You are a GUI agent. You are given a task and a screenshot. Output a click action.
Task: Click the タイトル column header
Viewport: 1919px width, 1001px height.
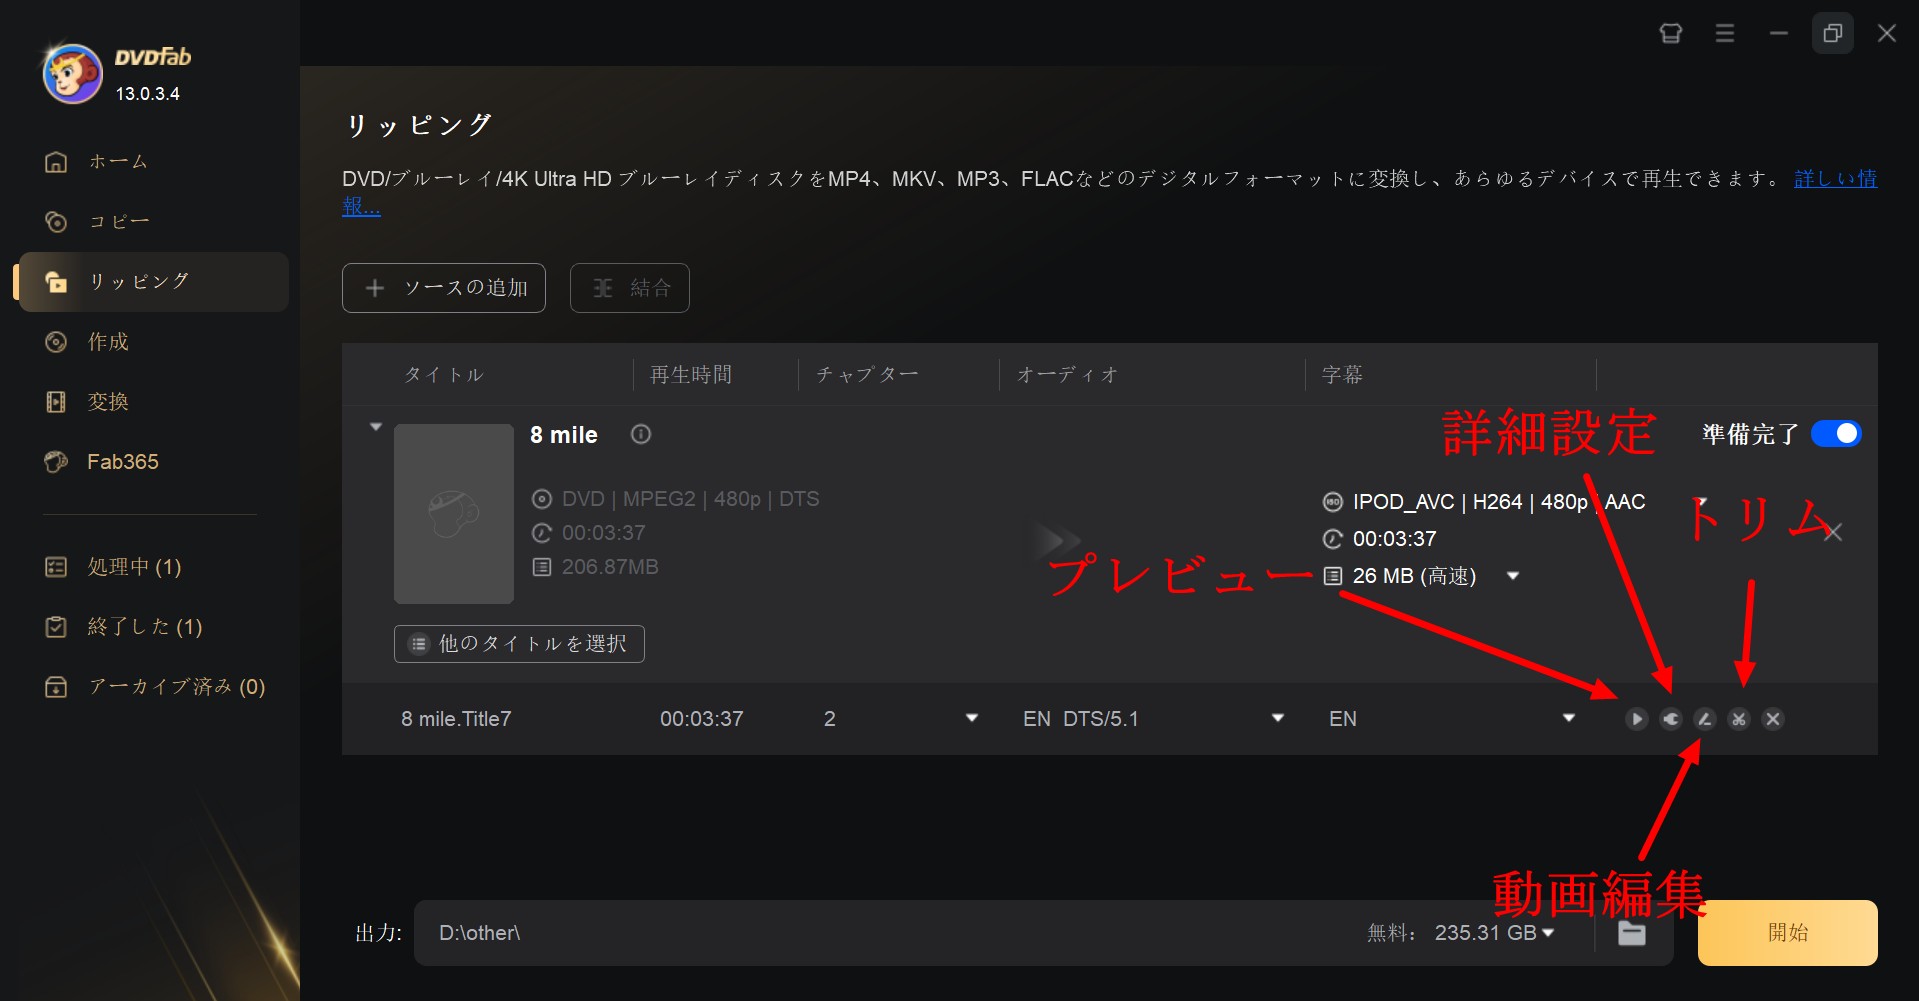coord(443,375)
